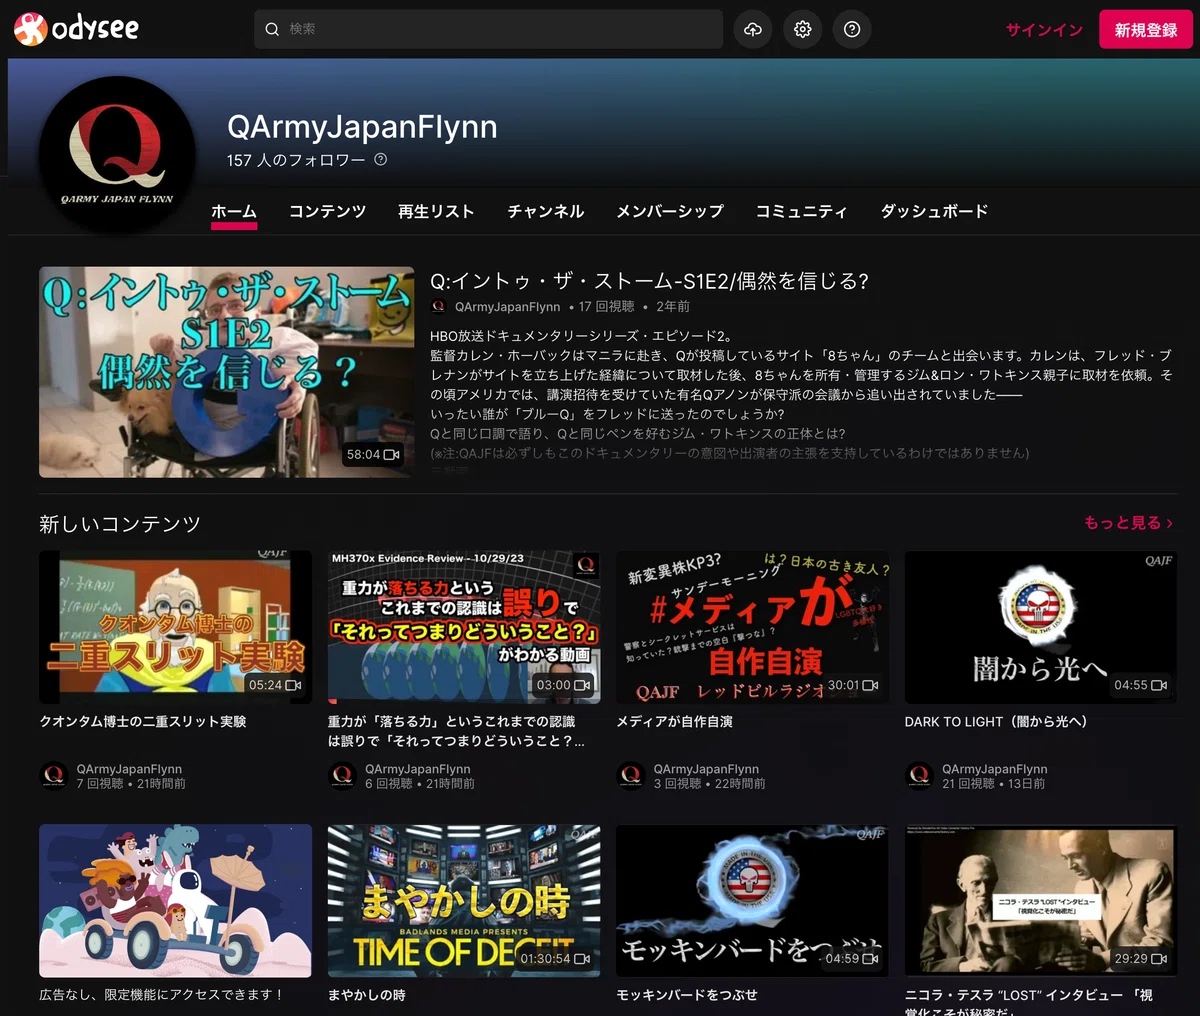Viewport: 1200px width, 1016px height.
Task: Click the サインイン sign-in link
Action: tap(1044, 30)
